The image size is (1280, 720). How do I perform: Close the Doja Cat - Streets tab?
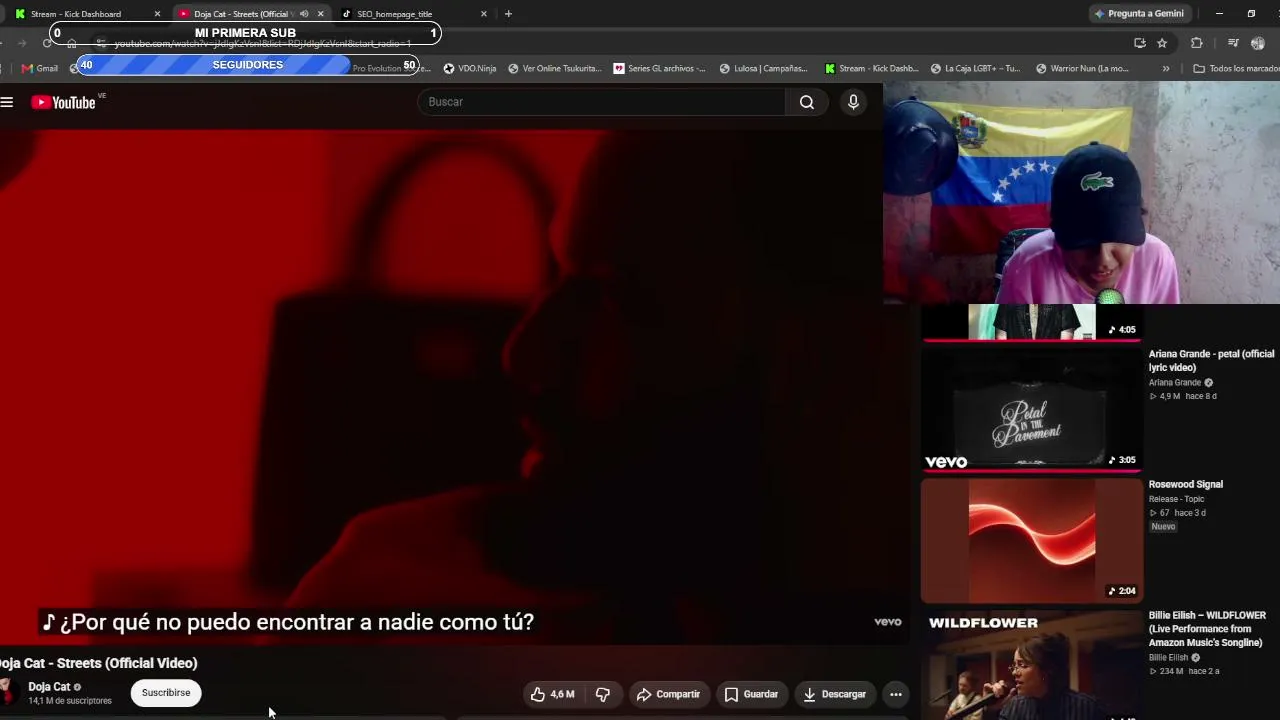pos(320,14)
